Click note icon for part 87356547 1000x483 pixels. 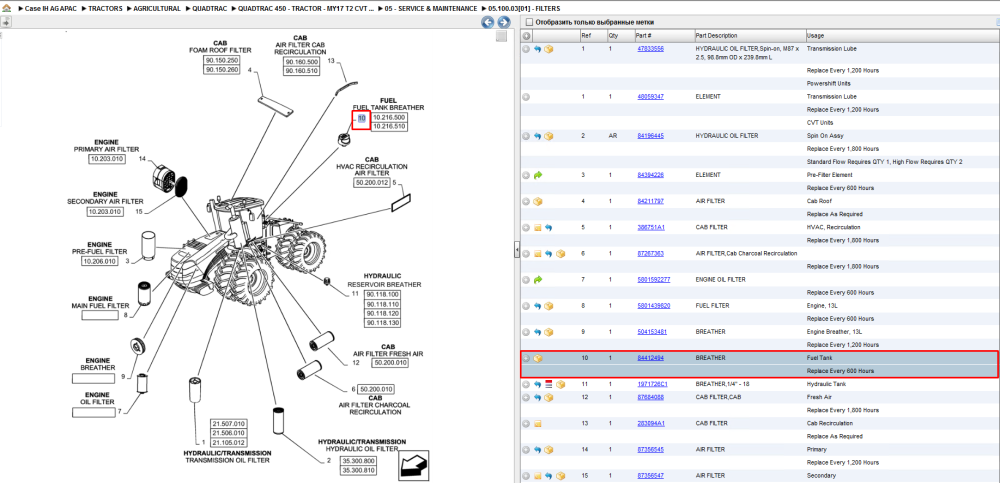click(x=538, y=475)
